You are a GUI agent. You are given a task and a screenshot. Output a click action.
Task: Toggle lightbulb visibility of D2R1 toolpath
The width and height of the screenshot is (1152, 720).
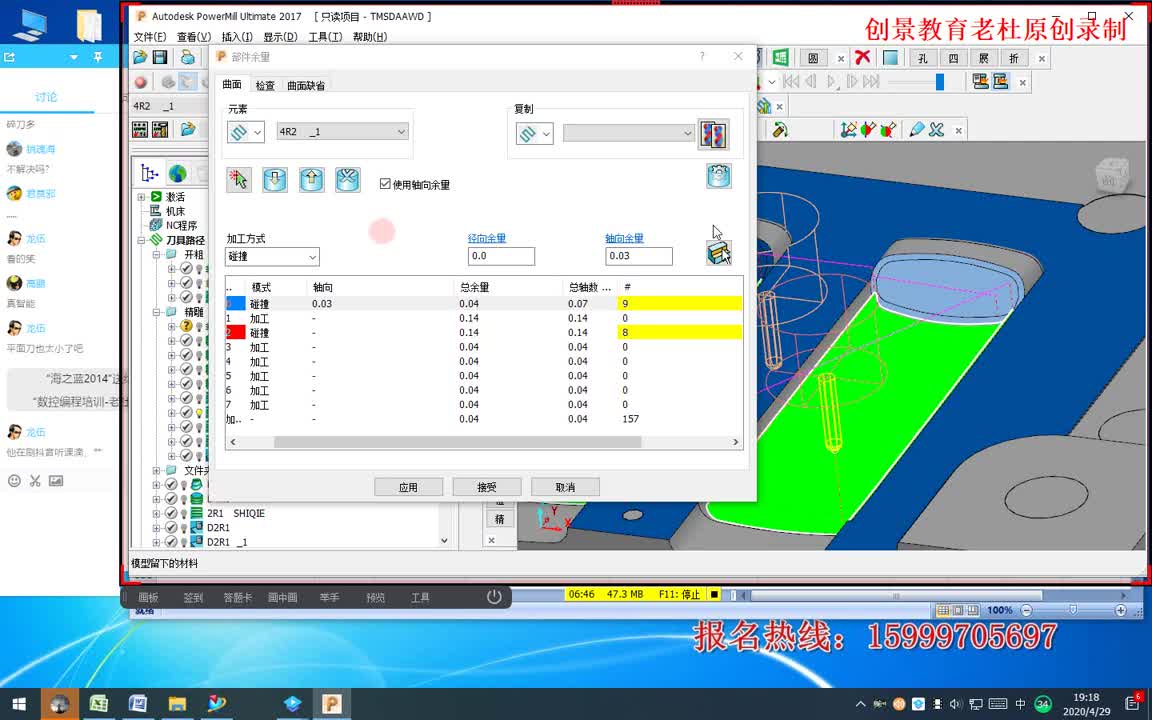[184, 528]
